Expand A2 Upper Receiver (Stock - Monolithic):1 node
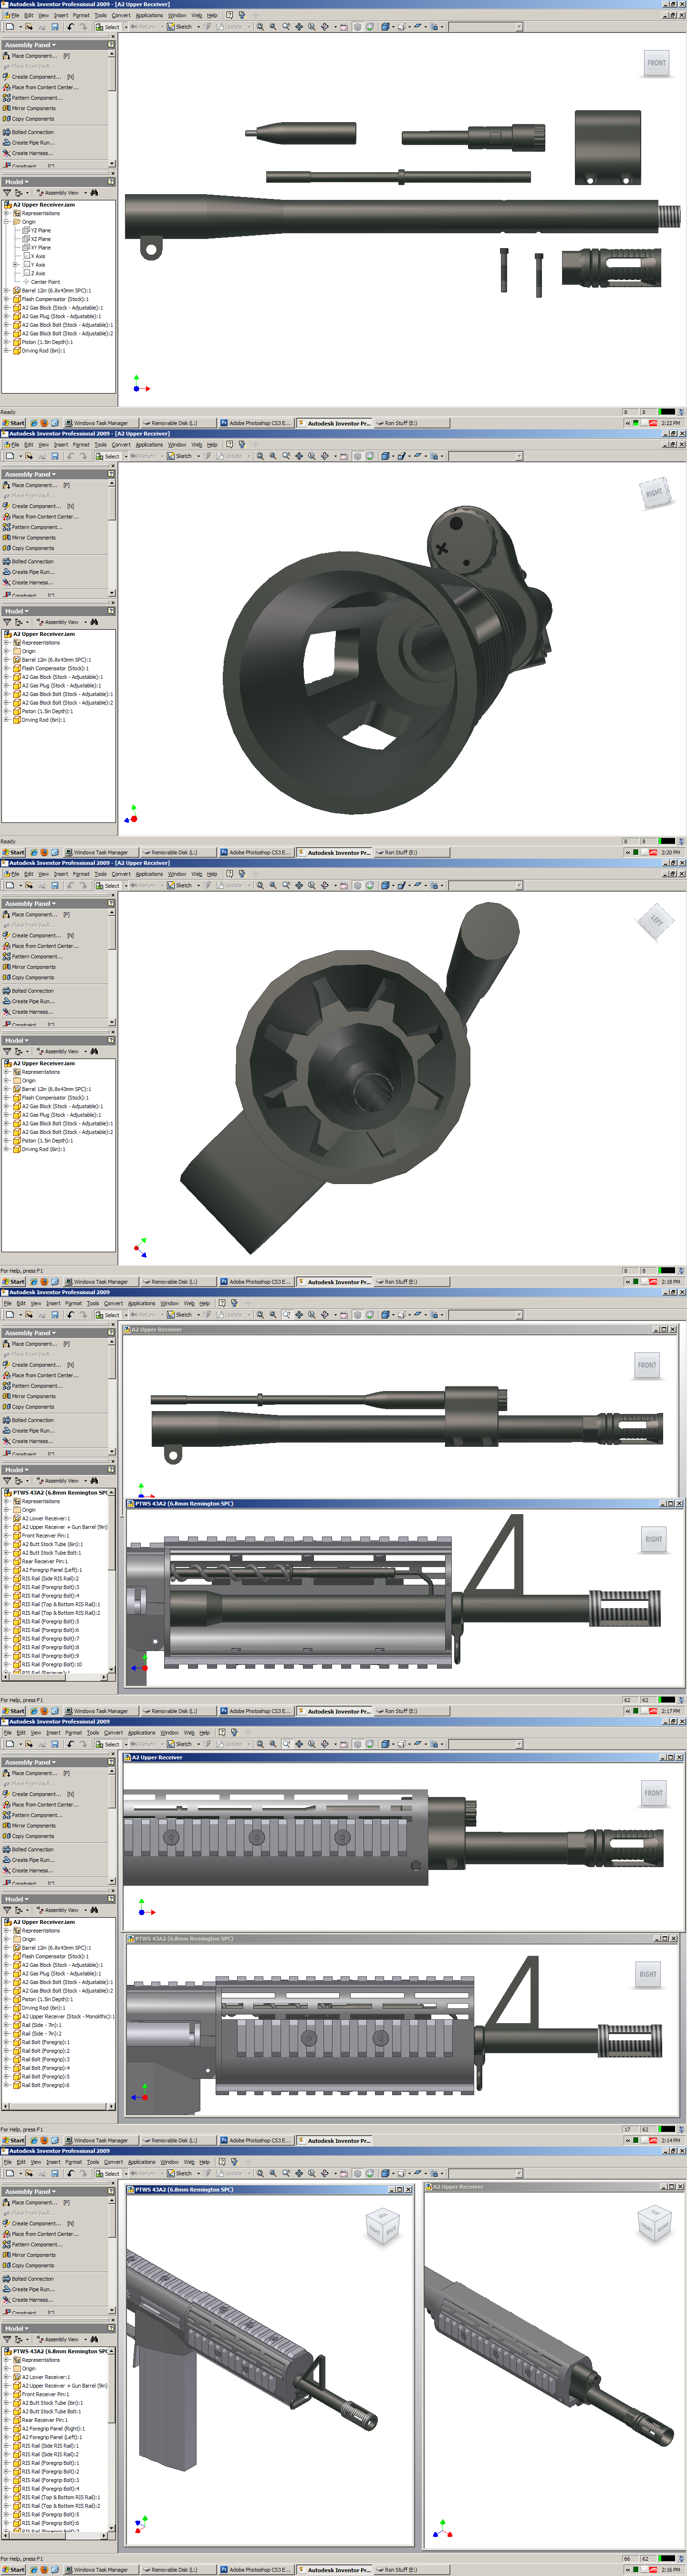Screen dimensions: 687x2576 tap(6, 2016)
